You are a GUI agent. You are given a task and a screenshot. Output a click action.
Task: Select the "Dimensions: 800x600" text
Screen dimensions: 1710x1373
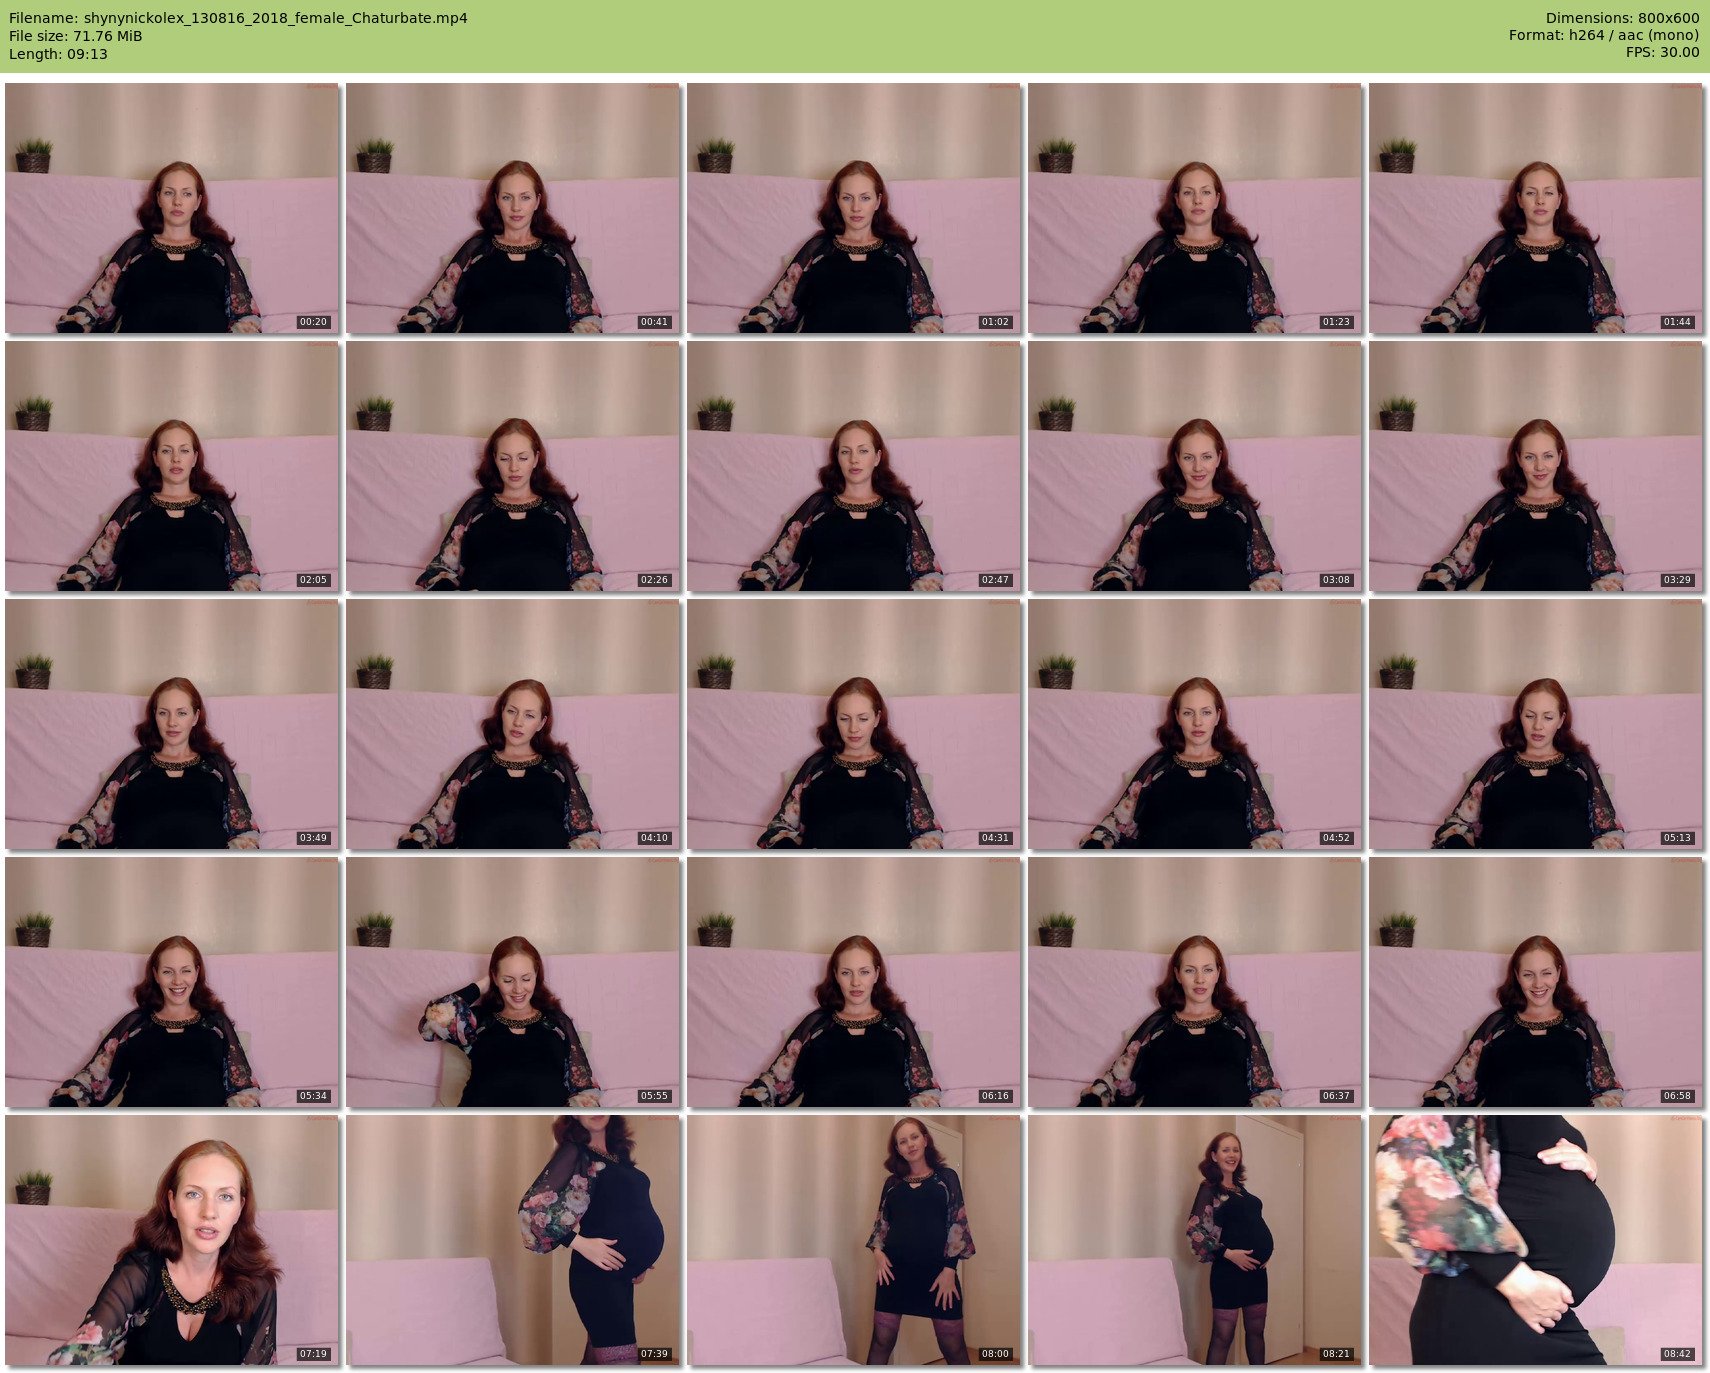[1622, 18]
